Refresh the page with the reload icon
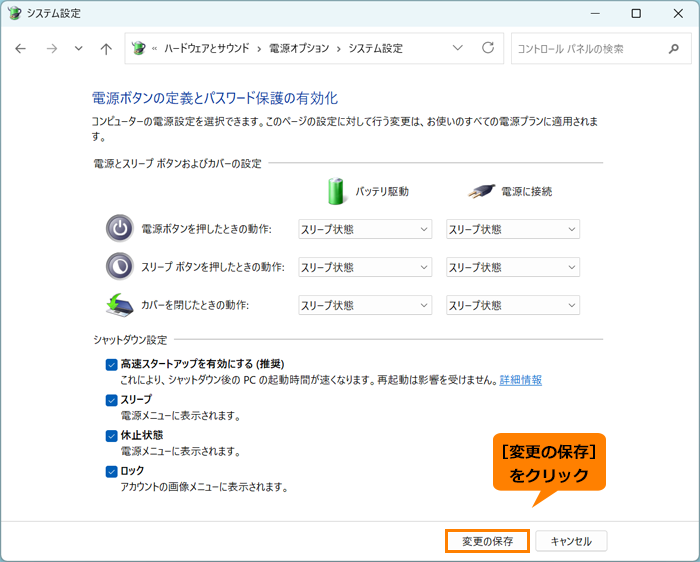 point(488,48)
